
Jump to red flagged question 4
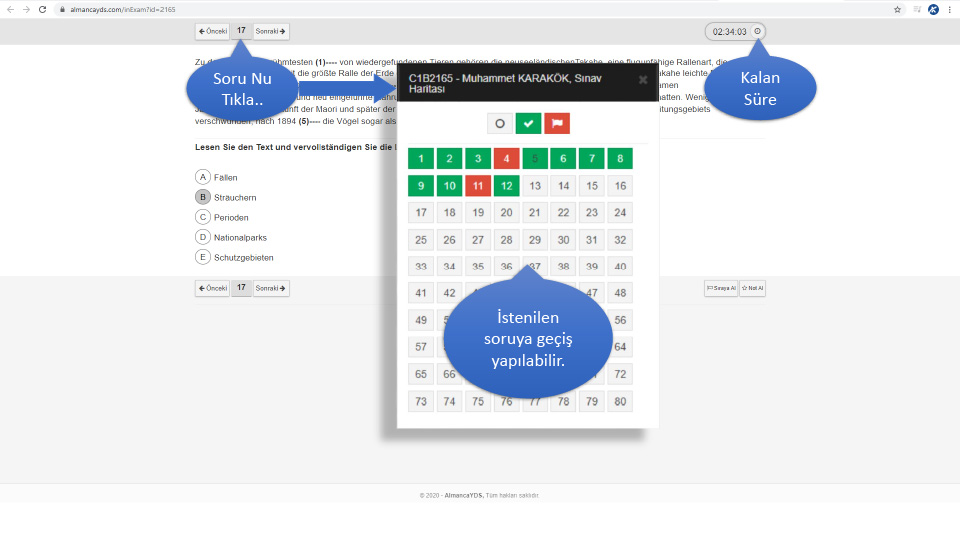pos(506,159)
